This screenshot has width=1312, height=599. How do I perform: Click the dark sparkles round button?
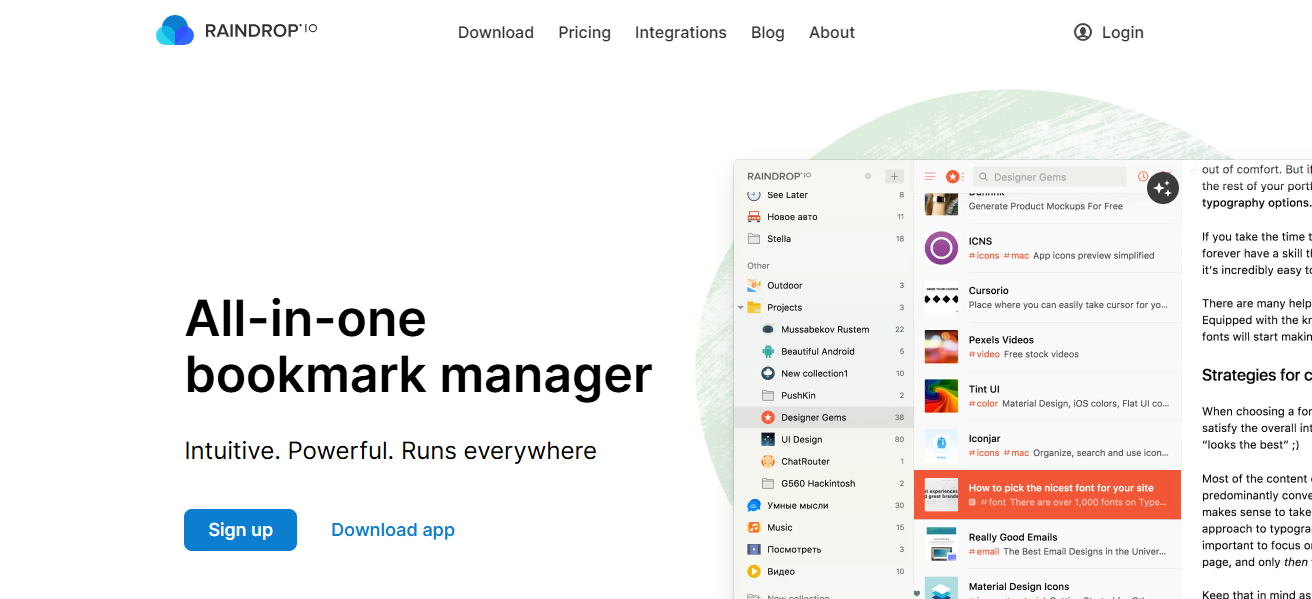[x=1163, y=188]
